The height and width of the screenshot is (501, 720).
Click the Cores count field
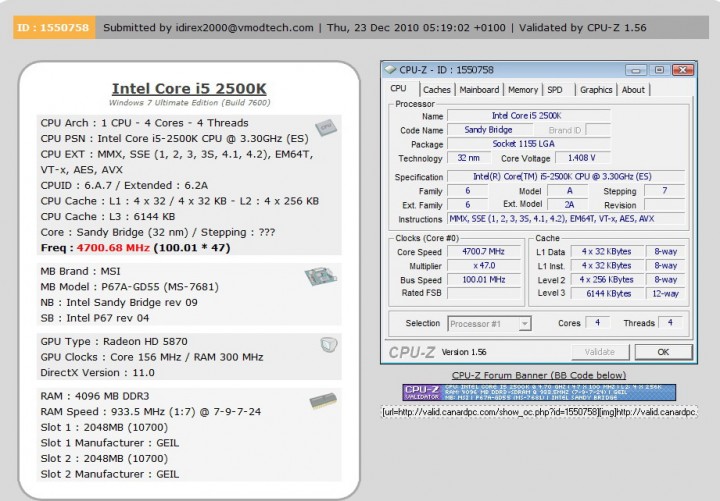598,323
